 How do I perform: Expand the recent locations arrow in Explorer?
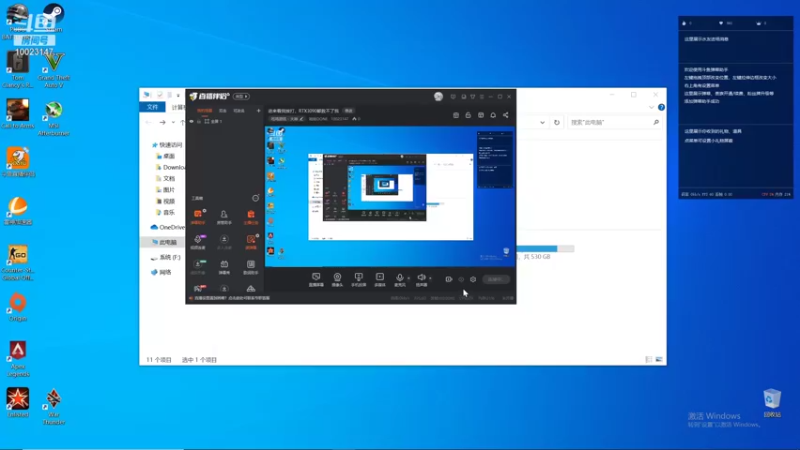click(173, 122)
